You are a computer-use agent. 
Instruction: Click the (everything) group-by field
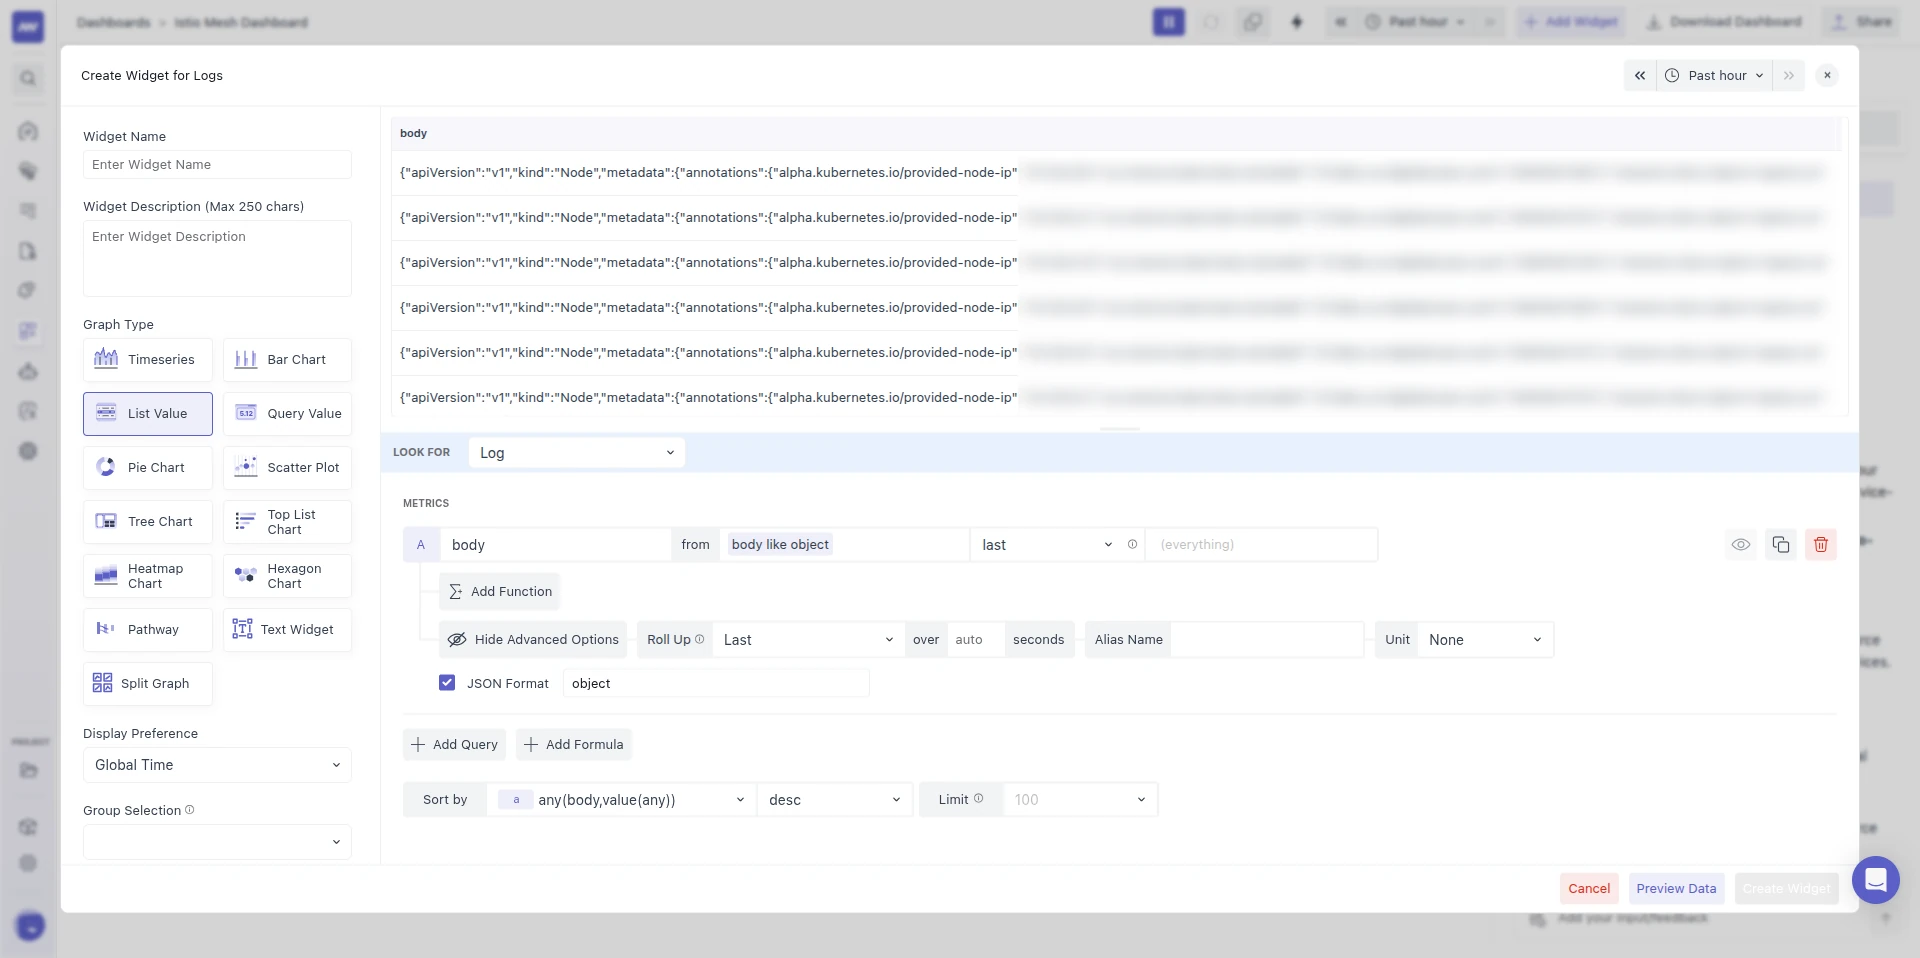pos(1261,545)
